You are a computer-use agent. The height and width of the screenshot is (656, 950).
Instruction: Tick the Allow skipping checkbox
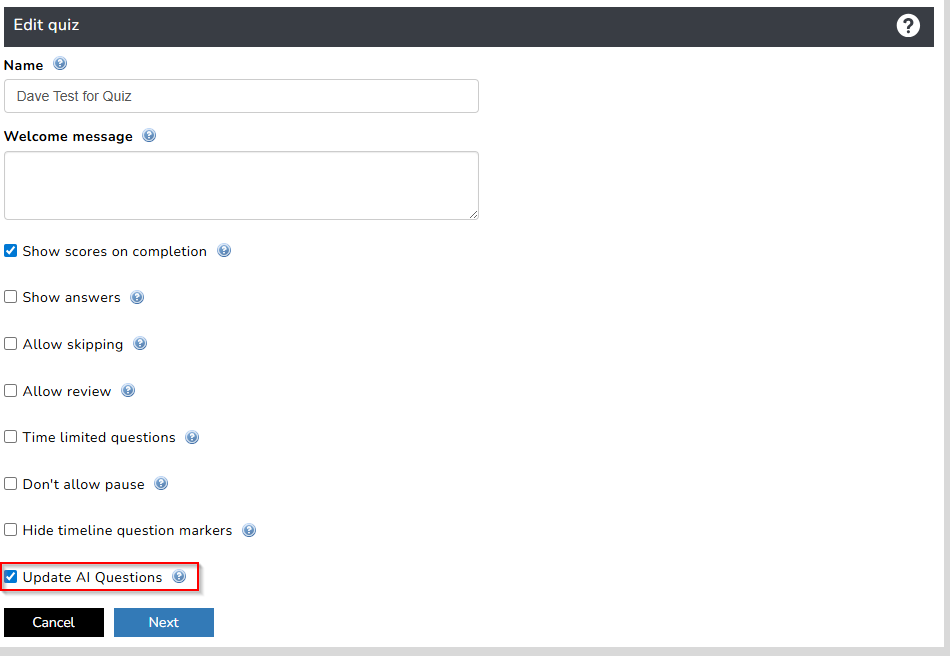coord(10,343)
